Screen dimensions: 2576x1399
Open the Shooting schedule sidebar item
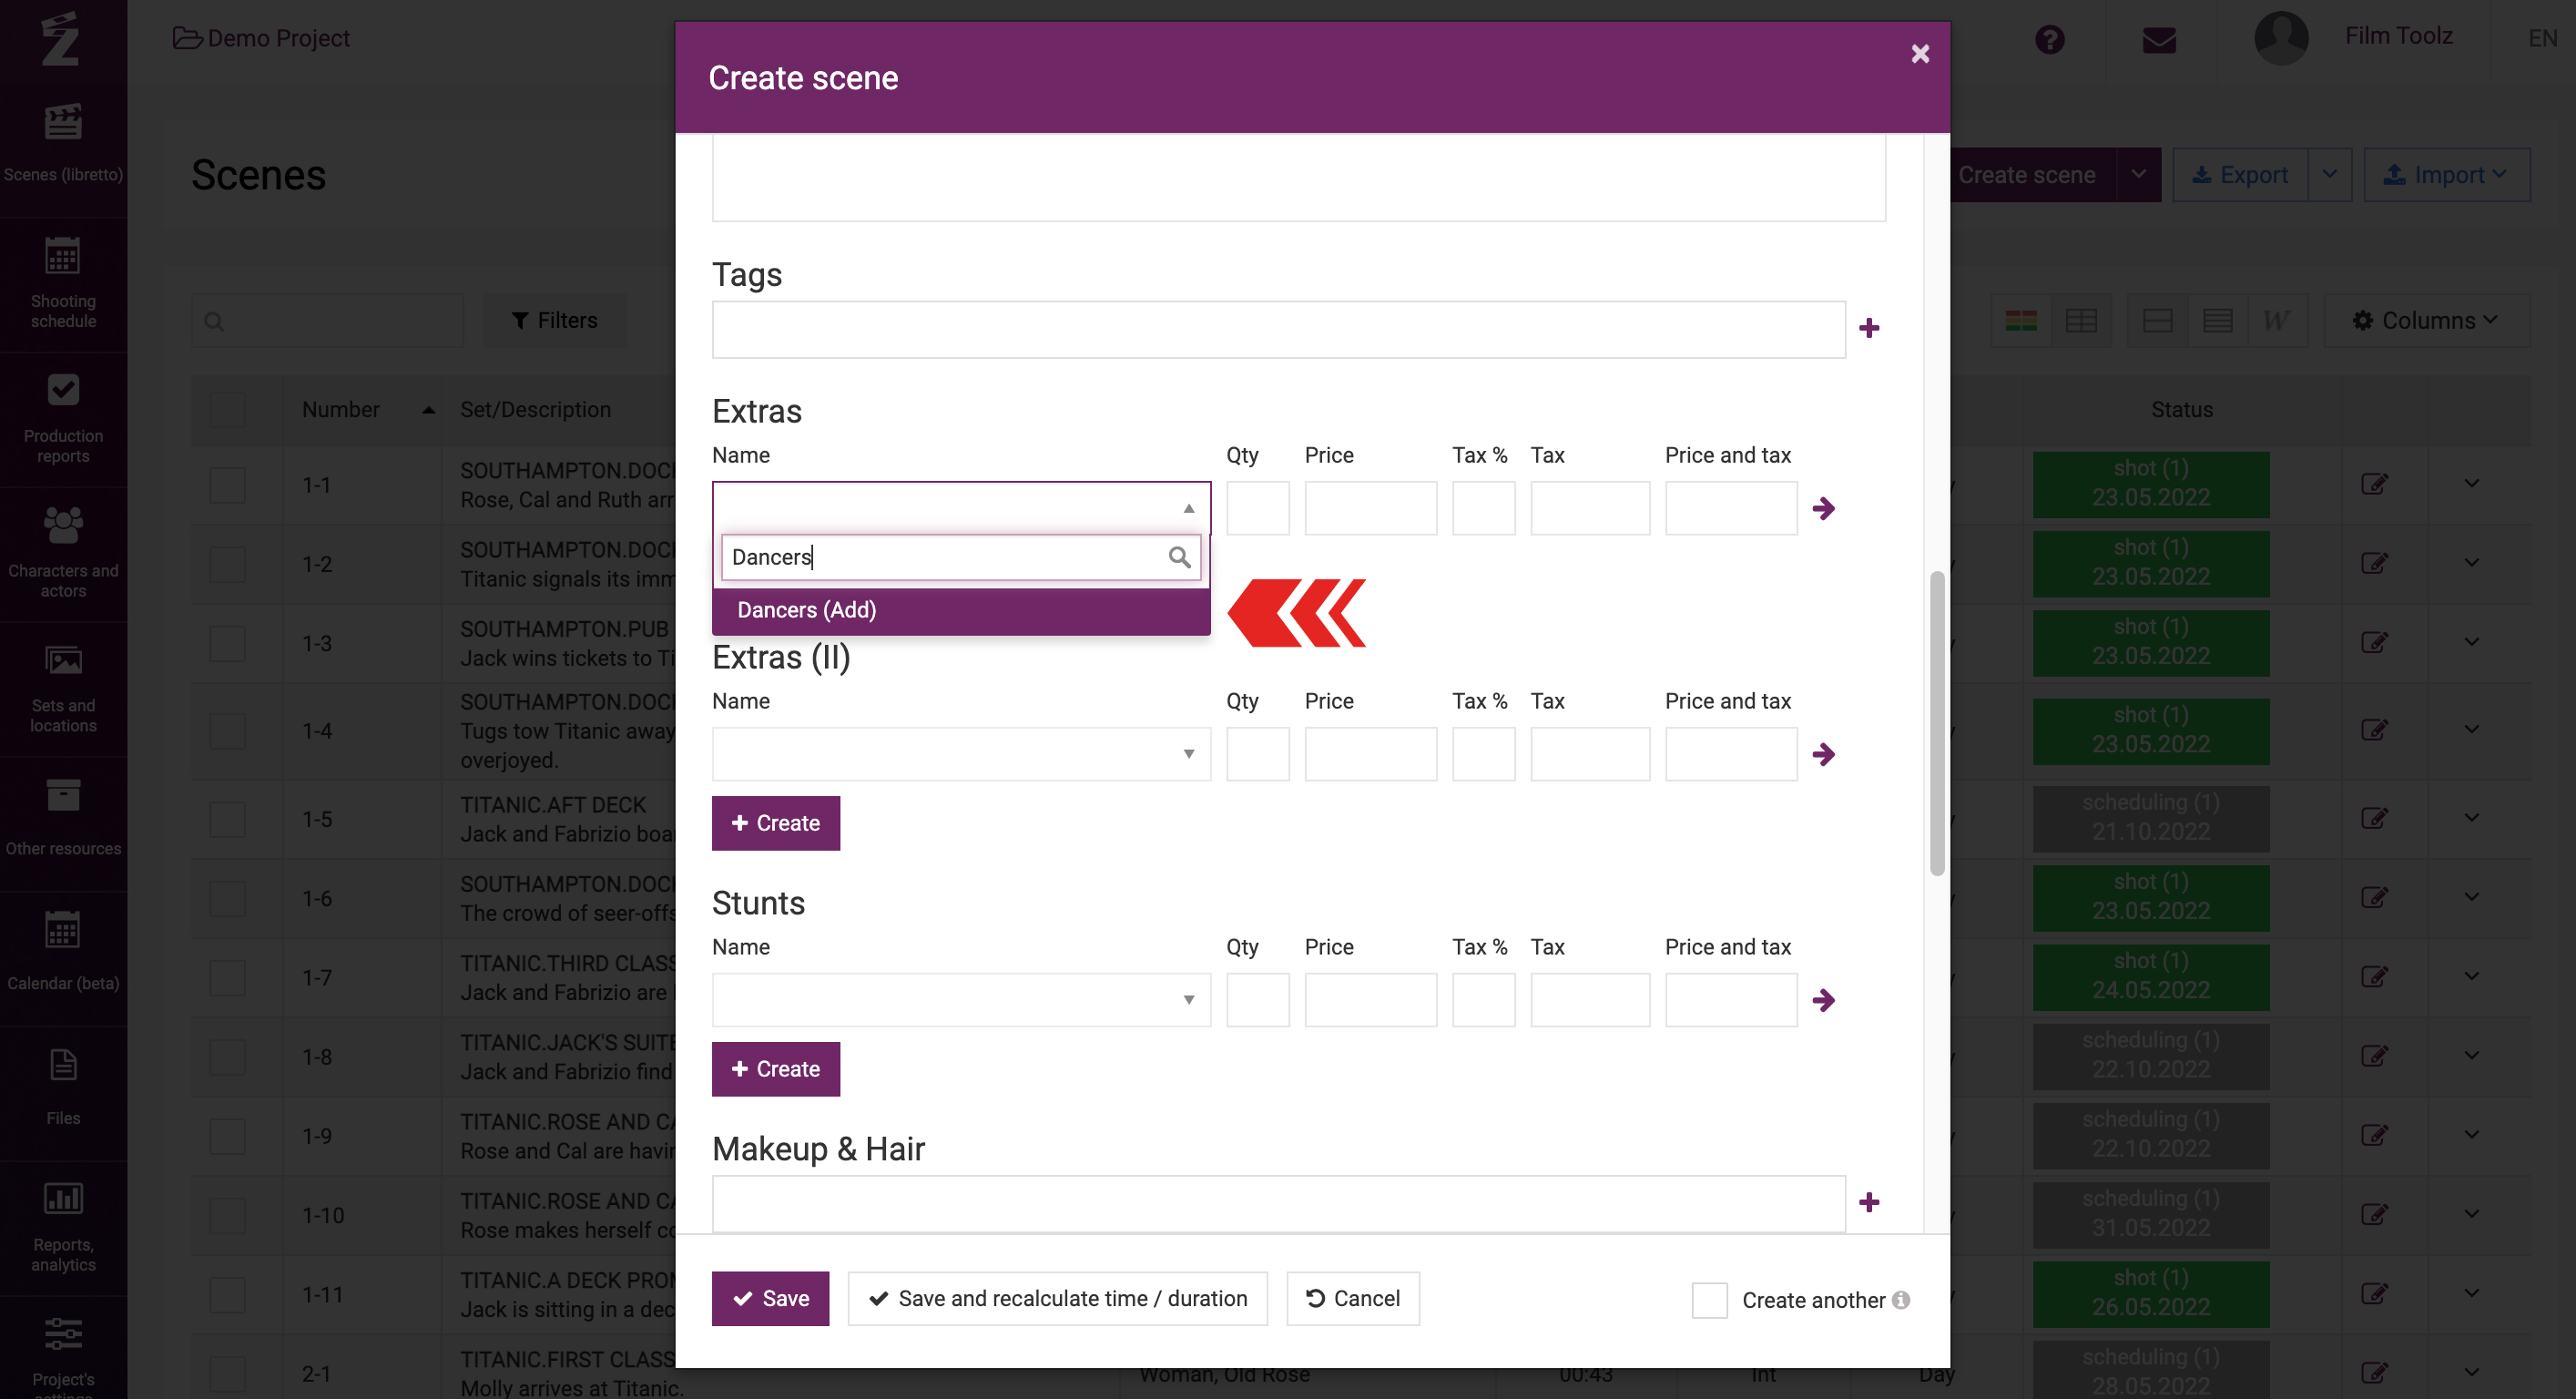point(63,284)
